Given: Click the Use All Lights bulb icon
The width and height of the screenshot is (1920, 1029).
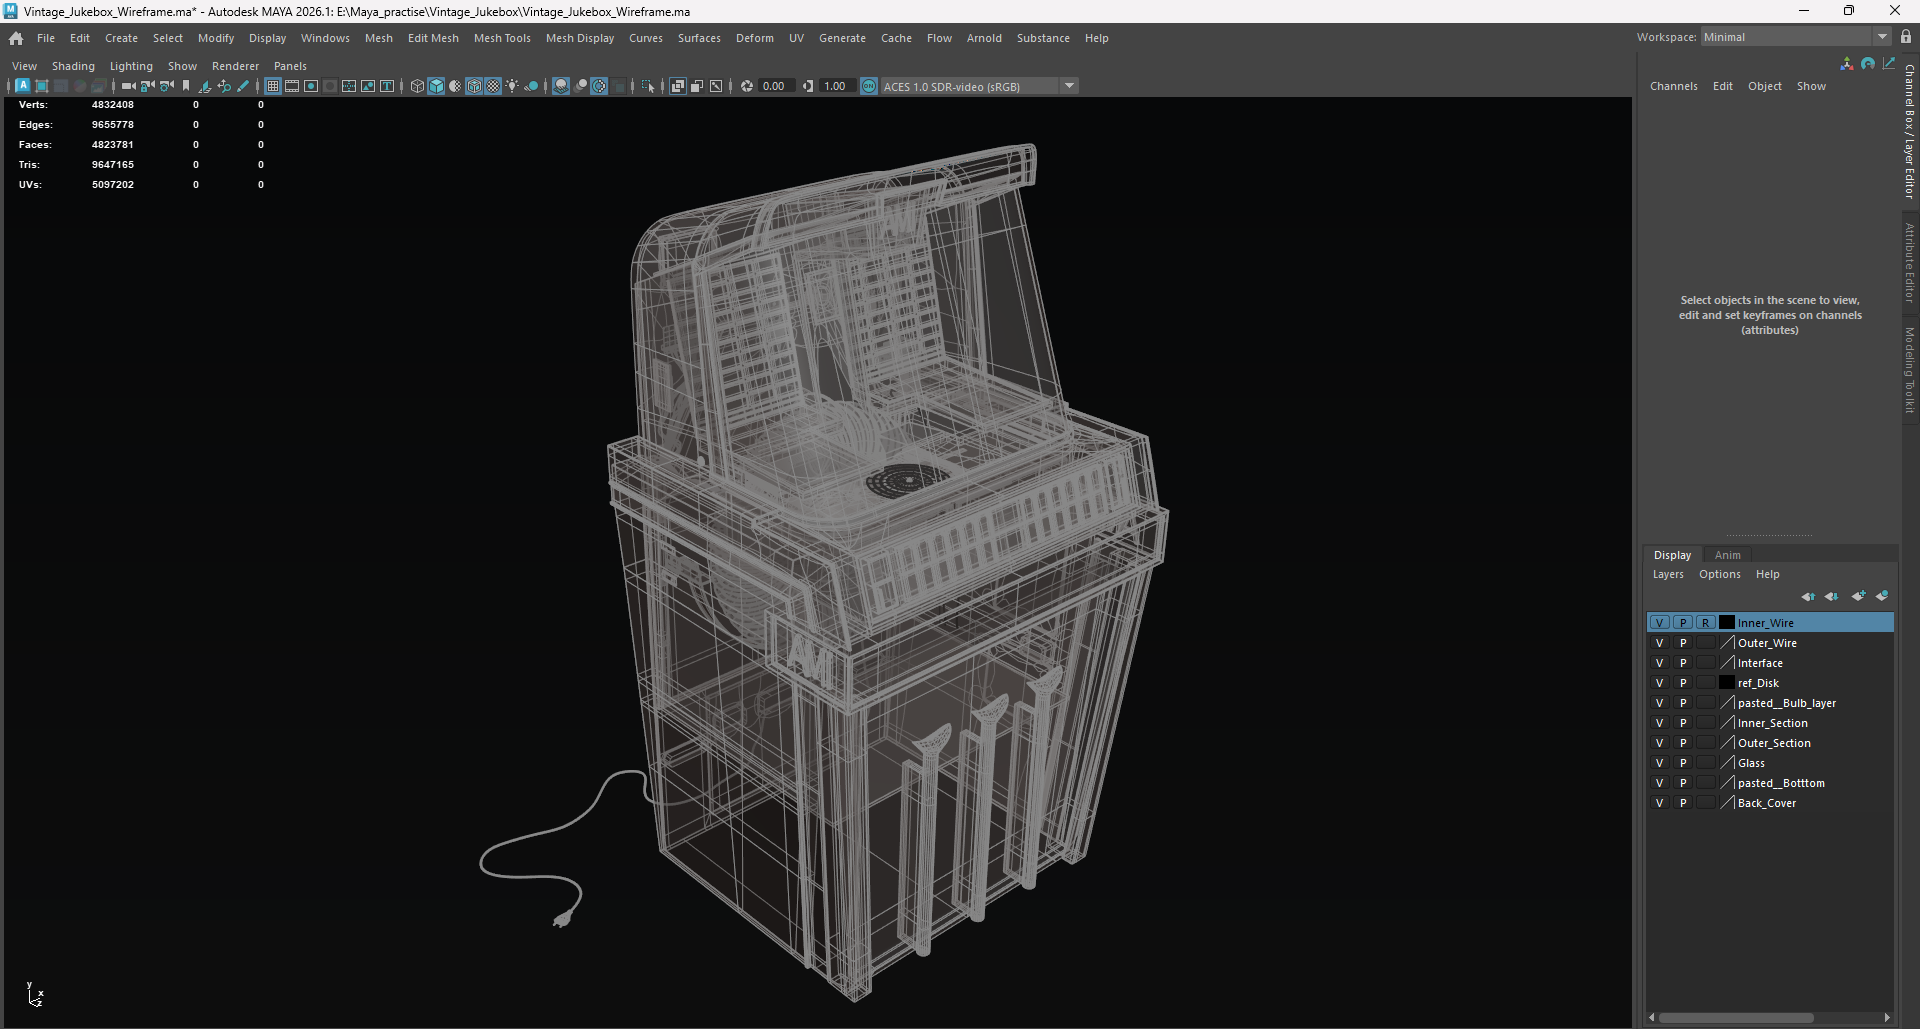Looking at the screenshot, I should click(512, 86).
